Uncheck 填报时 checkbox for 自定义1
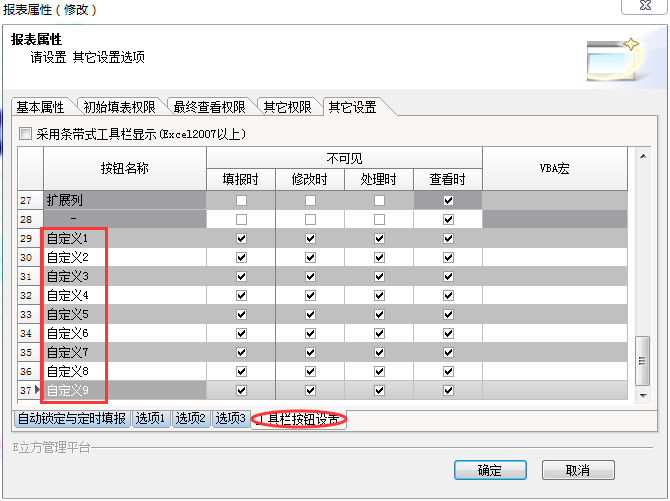Image resolution: width=670 pixels, height=501 pixels. click(x=241, y=239)
